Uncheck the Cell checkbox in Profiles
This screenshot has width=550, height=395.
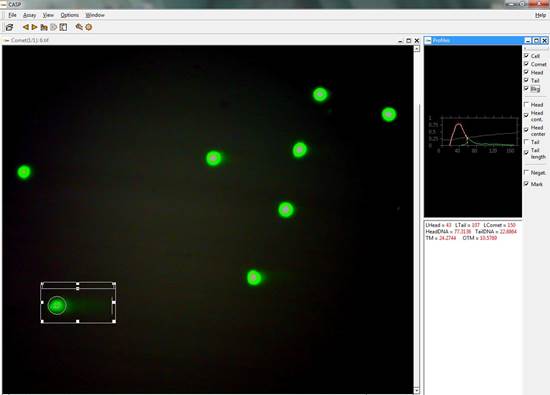pyautogui.click(x=526, y=56)
